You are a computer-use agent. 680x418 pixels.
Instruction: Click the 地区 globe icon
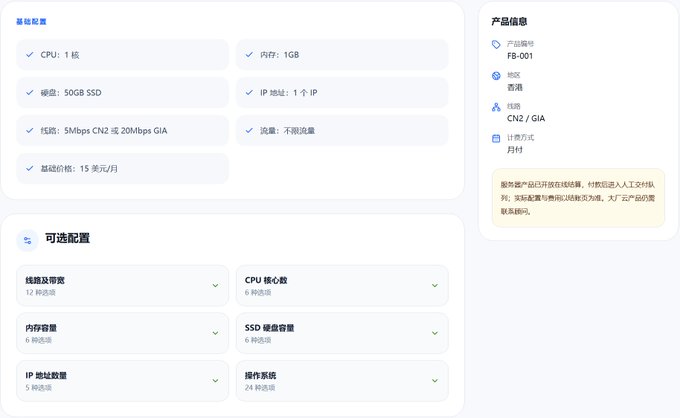click(496, 76)
